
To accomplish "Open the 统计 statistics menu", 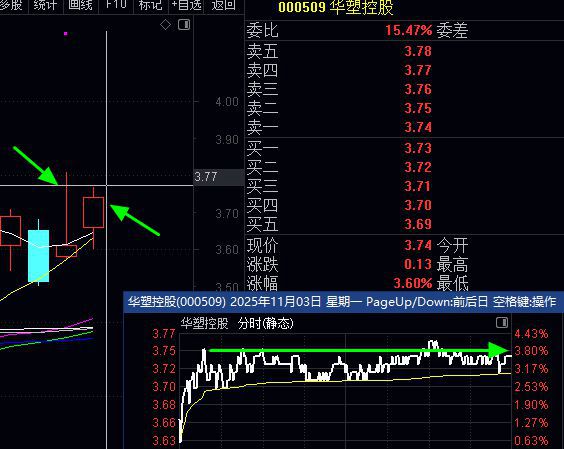I will (x=45, y=5).
